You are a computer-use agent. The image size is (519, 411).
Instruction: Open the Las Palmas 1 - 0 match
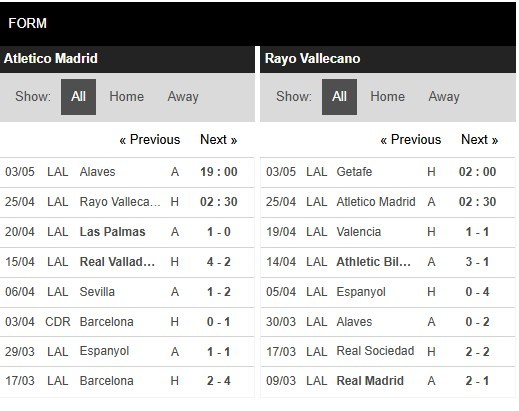(x=127, y=232)
